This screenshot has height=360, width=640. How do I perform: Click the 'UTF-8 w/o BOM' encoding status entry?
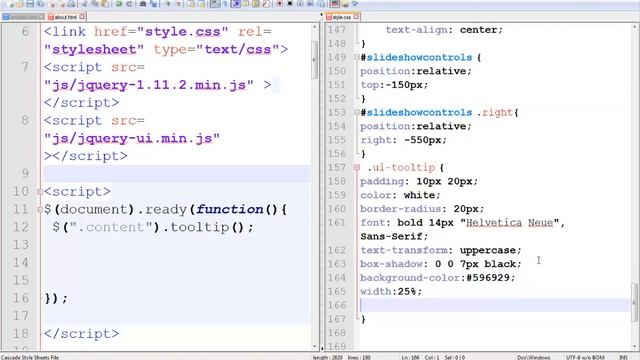[x=585, y=357]
